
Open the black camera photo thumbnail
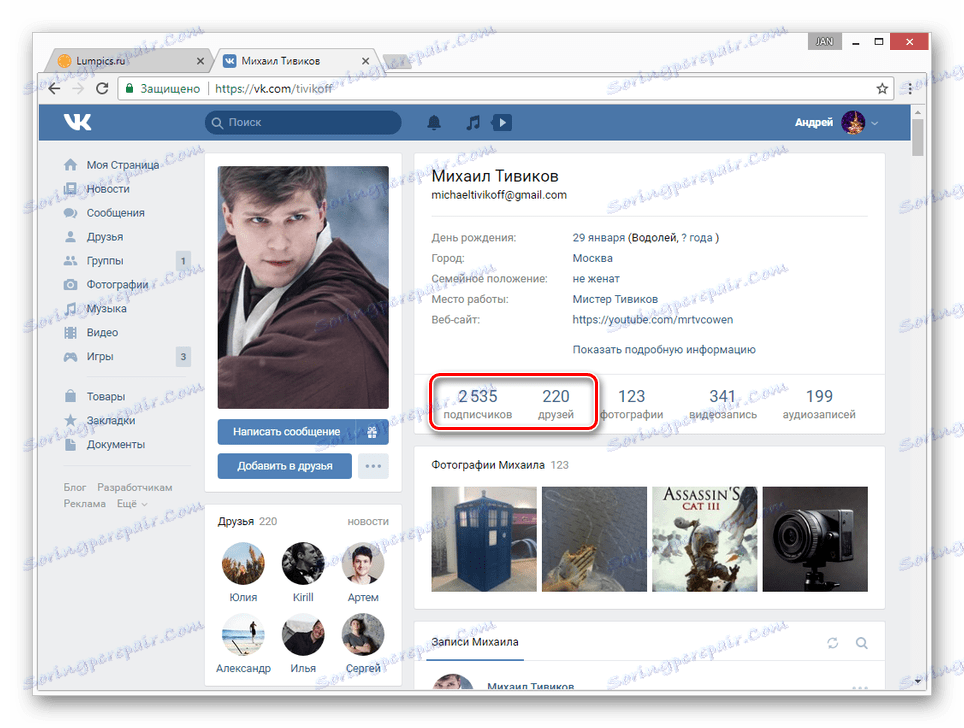click(815, 539)
